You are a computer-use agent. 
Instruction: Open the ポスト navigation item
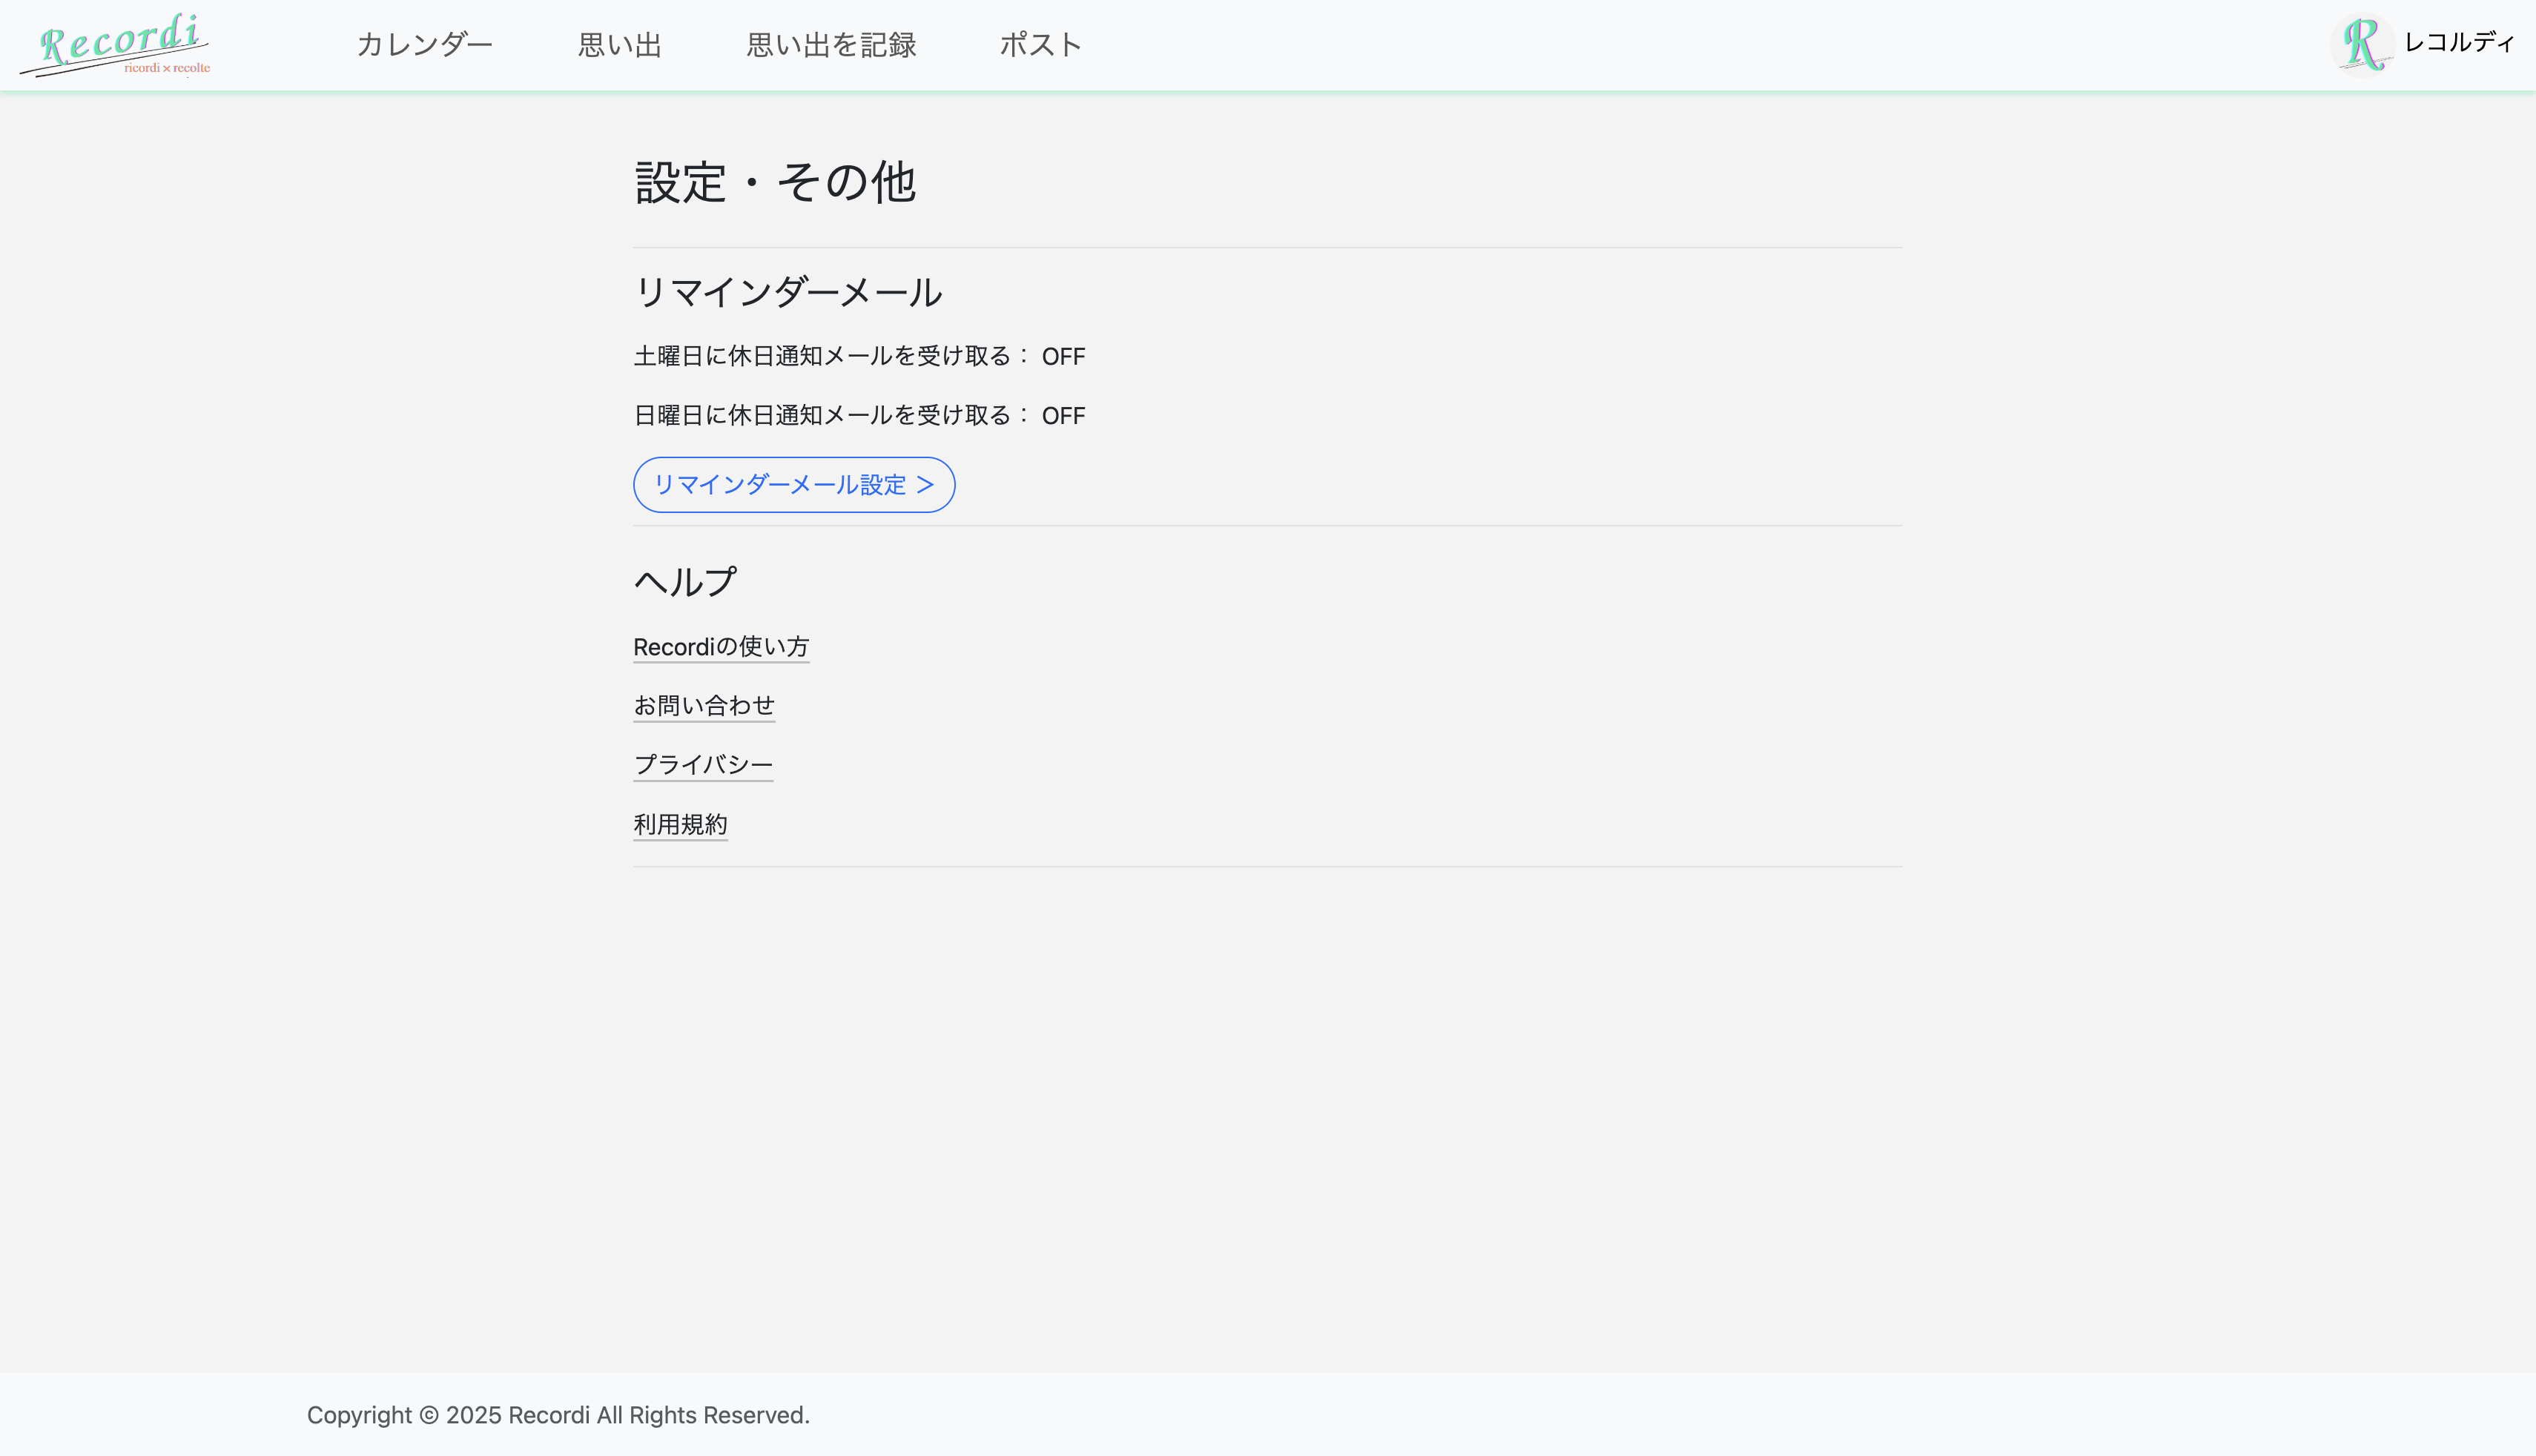point(1041,45)
